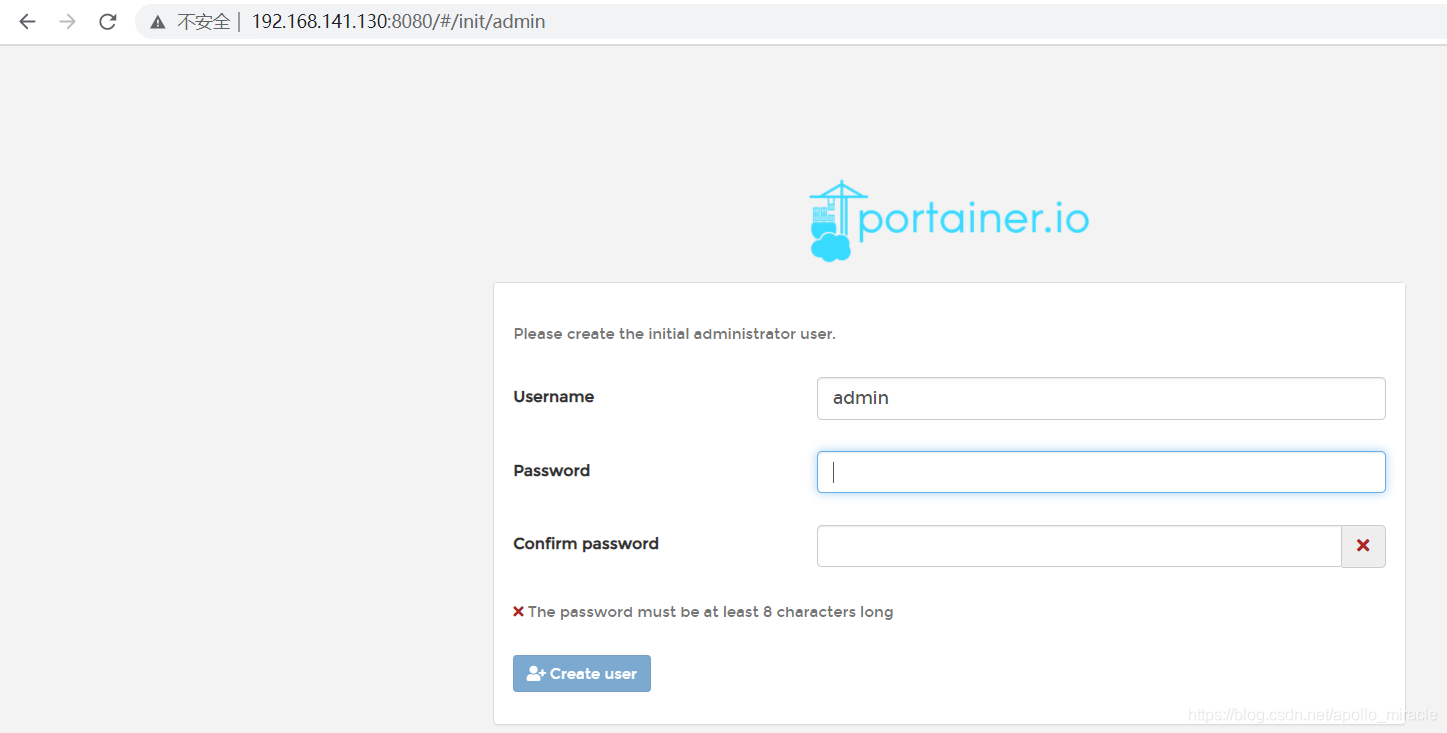The height and width of the screenshot is (733, 1447).
Task: Click into the Confirm password input field
Action: point(1079,546)
